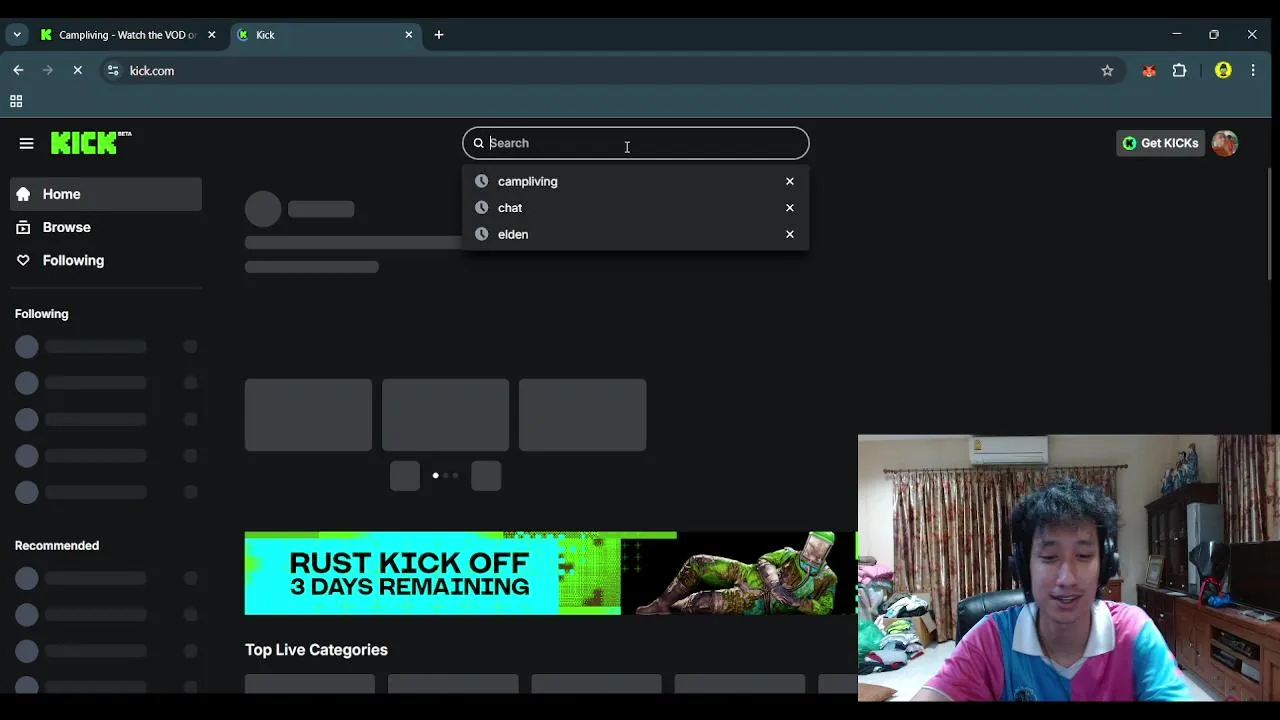1280x720 pixels.
Task: Click the 'Following' section heading in sidebar
Action: (x=42, y=314)
